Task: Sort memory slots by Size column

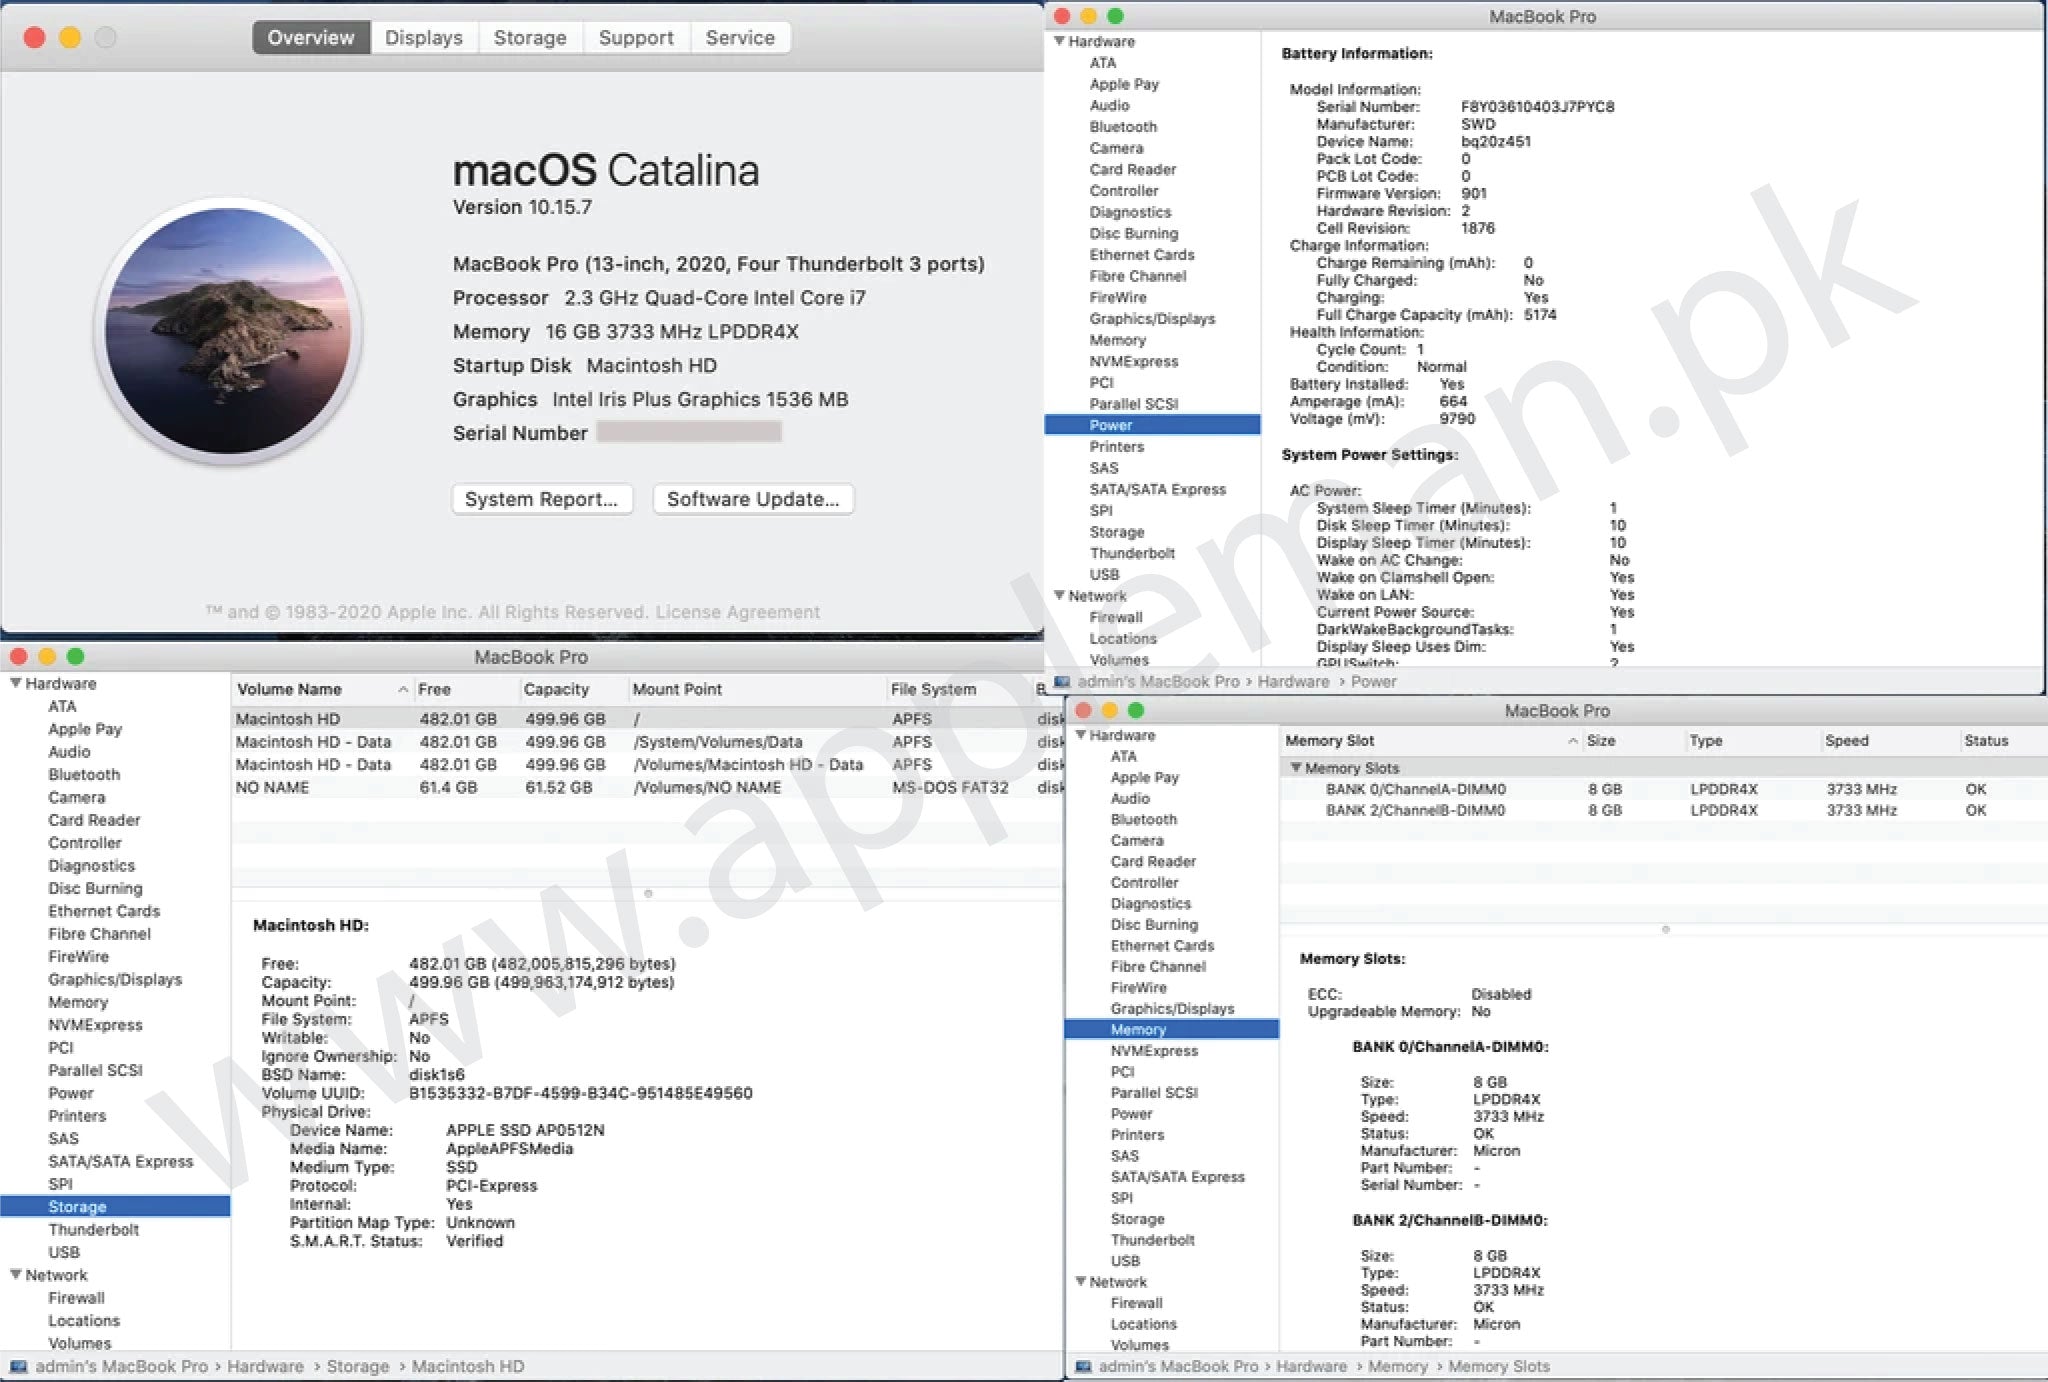Action: [1632, 741]
